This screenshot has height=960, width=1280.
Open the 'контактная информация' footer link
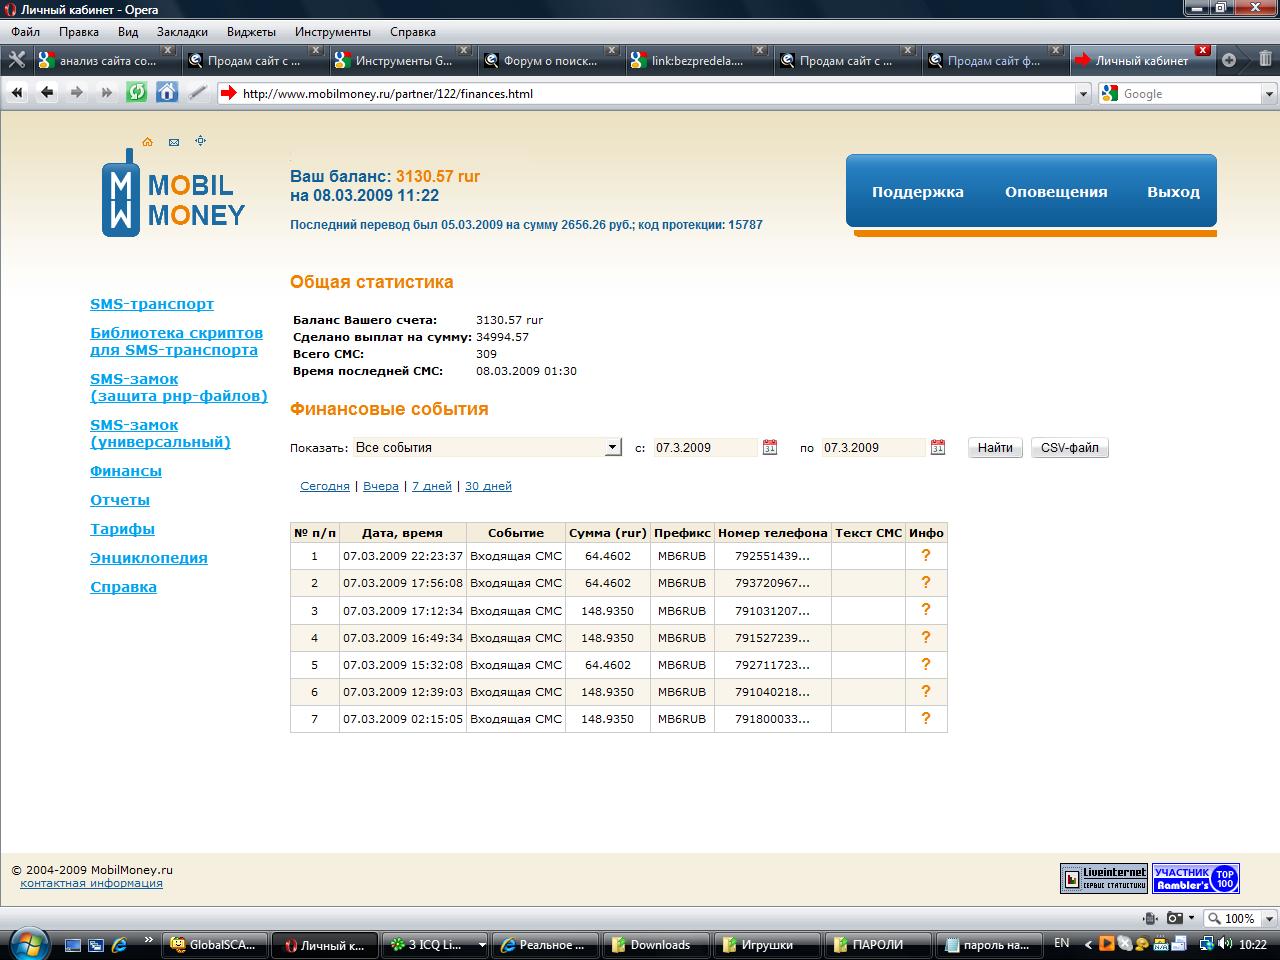(91, 883)
